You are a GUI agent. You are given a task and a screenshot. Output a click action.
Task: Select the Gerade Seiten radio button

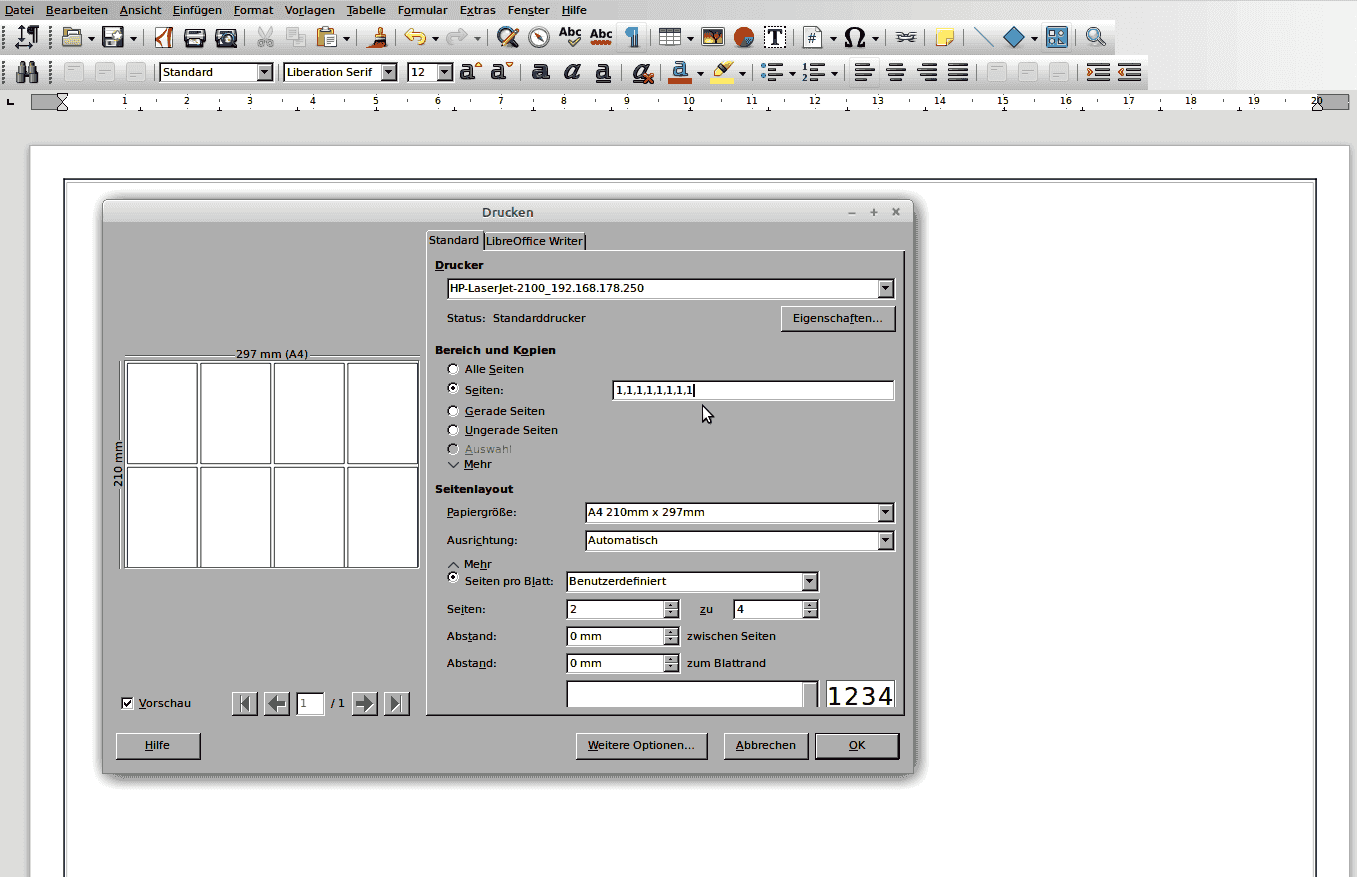point(454,411)
